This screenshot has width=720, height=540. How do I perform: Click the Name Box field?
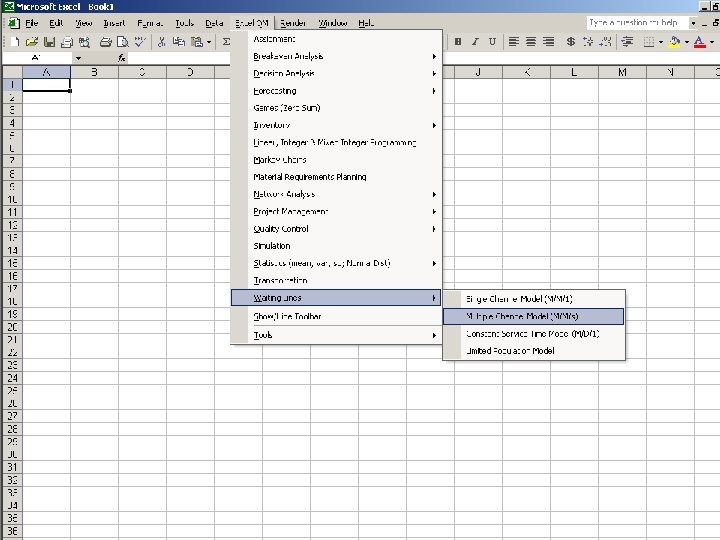(x=37, y=58)
